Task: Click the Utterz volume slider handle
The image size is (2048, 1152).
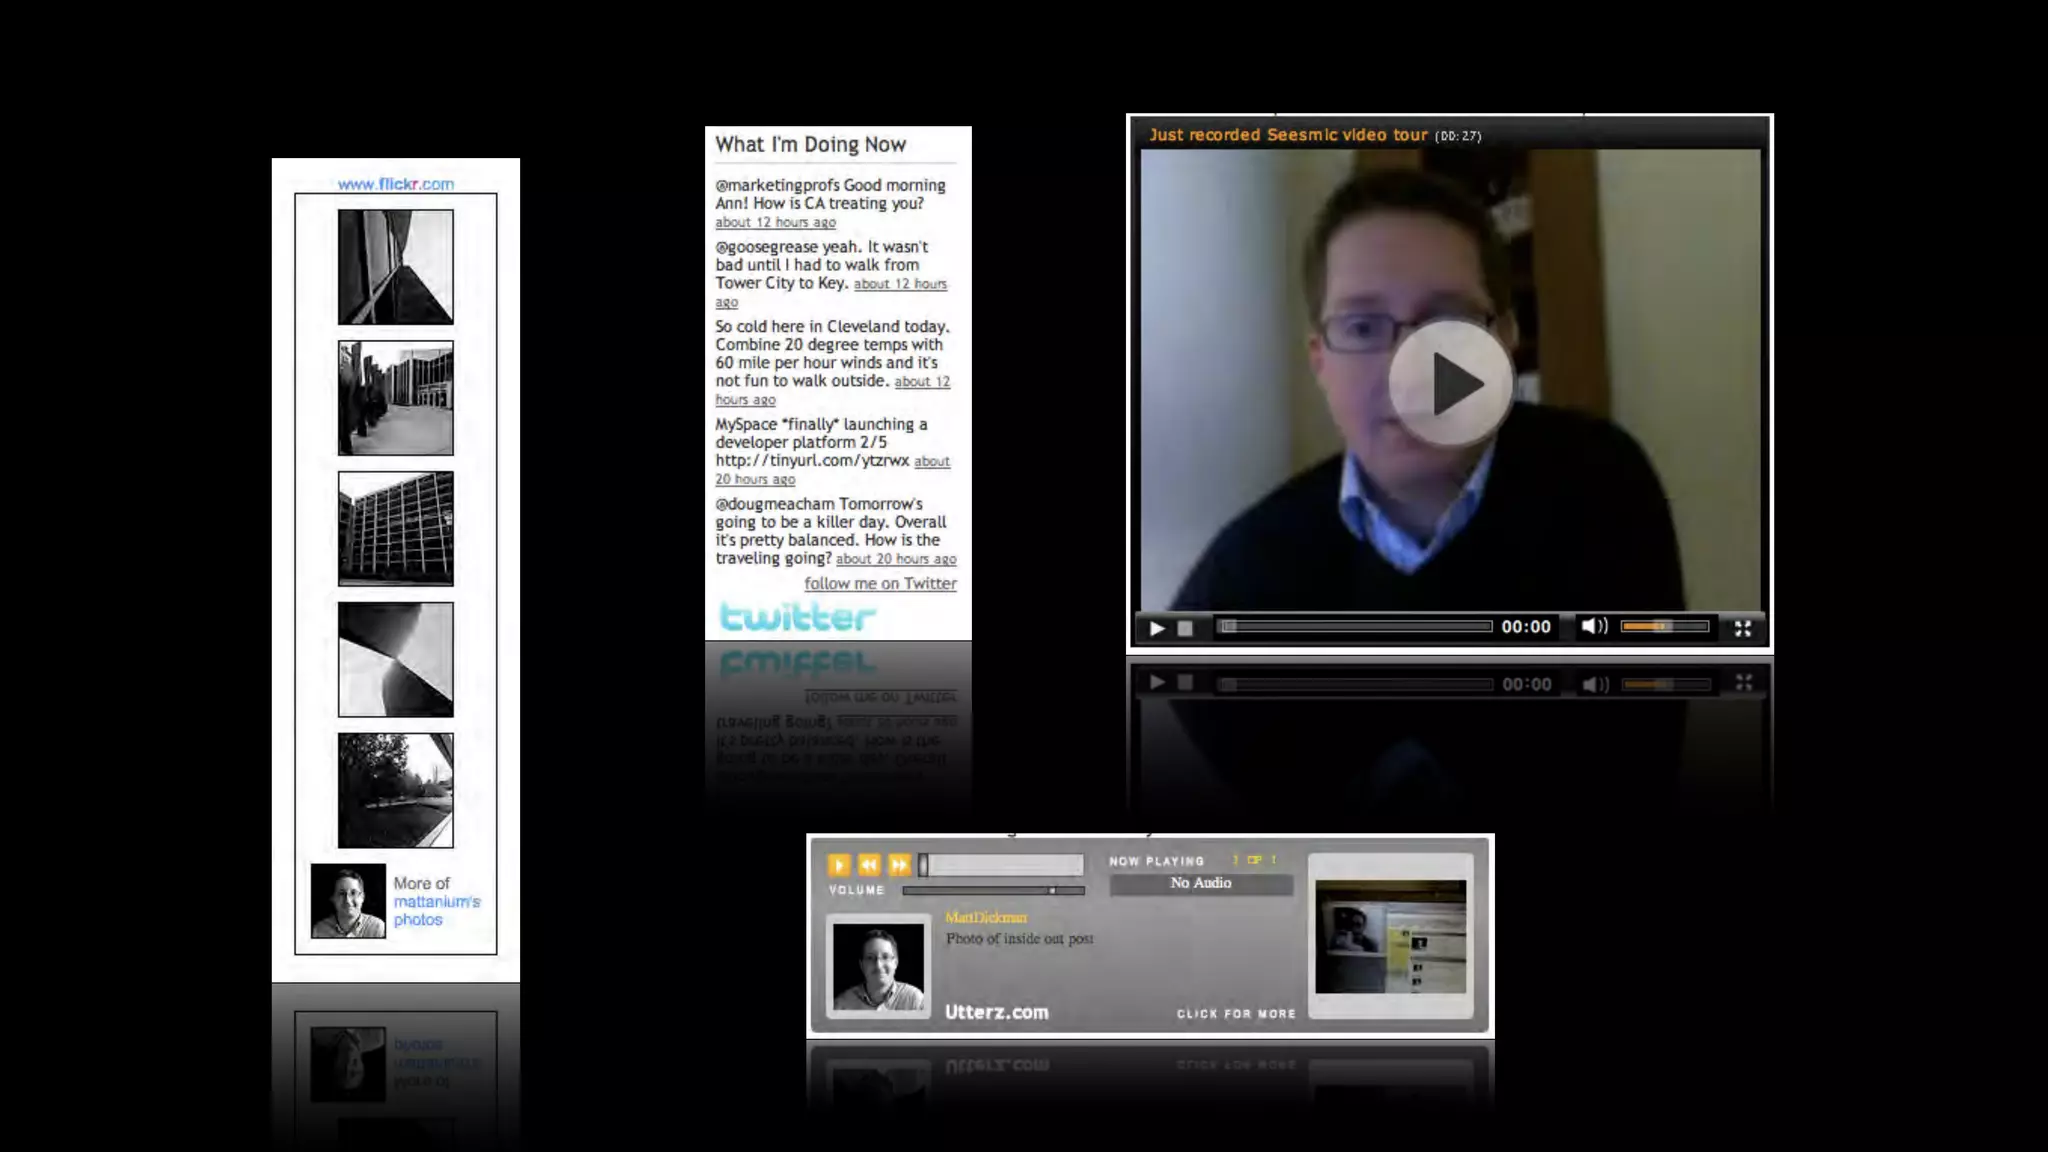Action: coord(1051,890)
